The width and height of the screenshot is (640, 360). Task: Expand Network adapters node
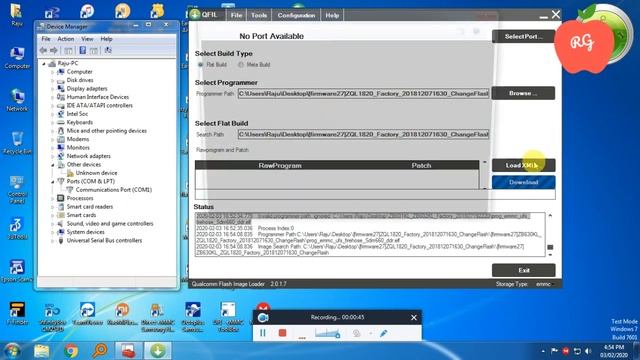click(x=52, y=156)
